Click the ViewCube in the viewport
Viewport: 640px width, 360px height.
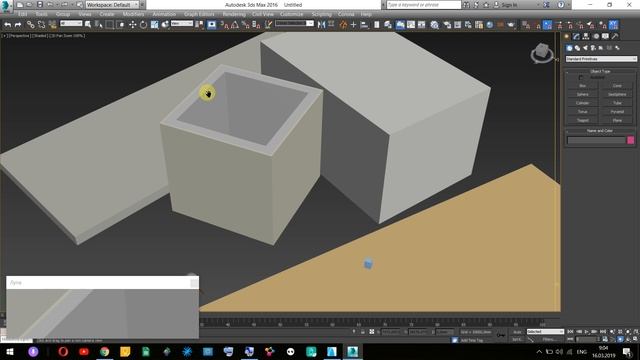pyautogui.click(x=542, y=52)
